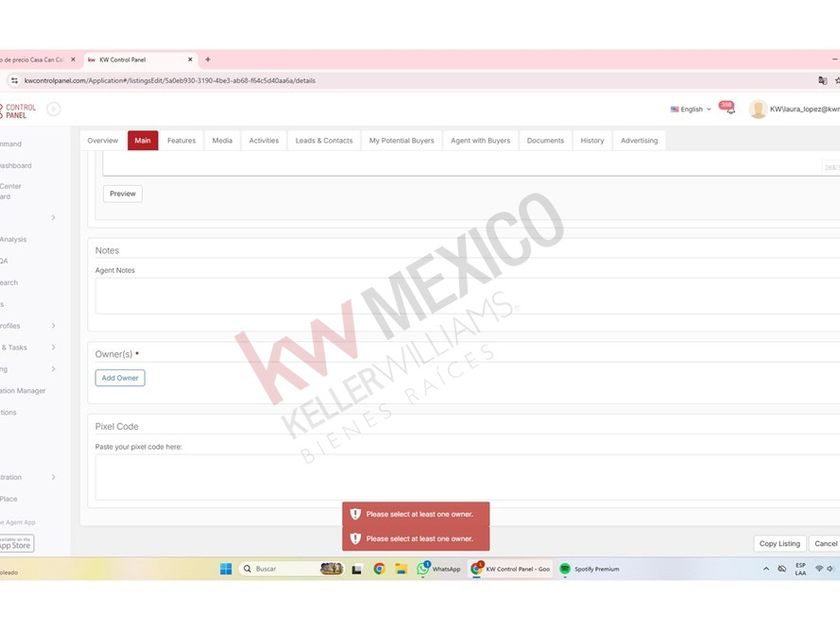
Task: Click the translate page icon
Action: coord(822,80)
